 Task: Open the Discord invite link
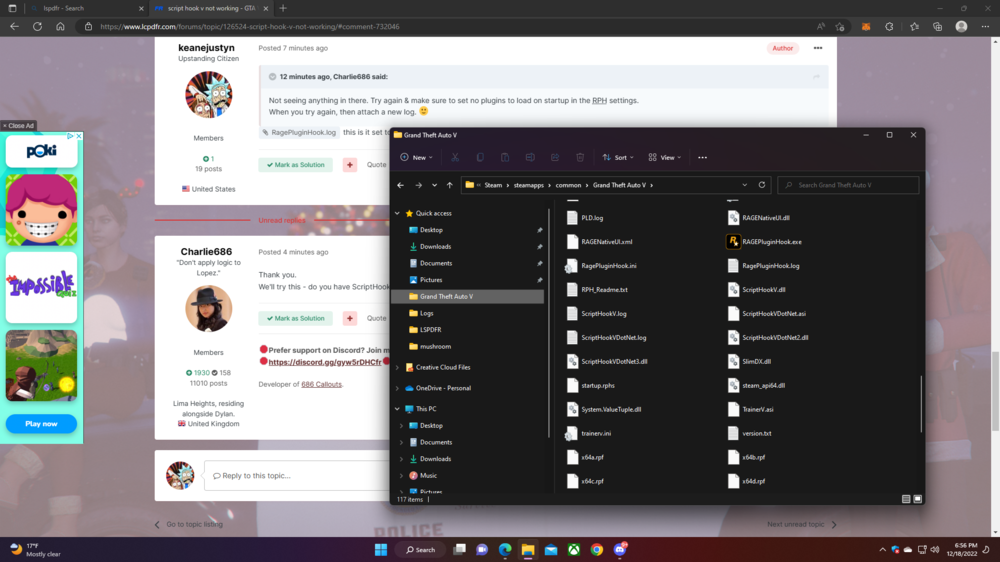click(x=325, y=362)
